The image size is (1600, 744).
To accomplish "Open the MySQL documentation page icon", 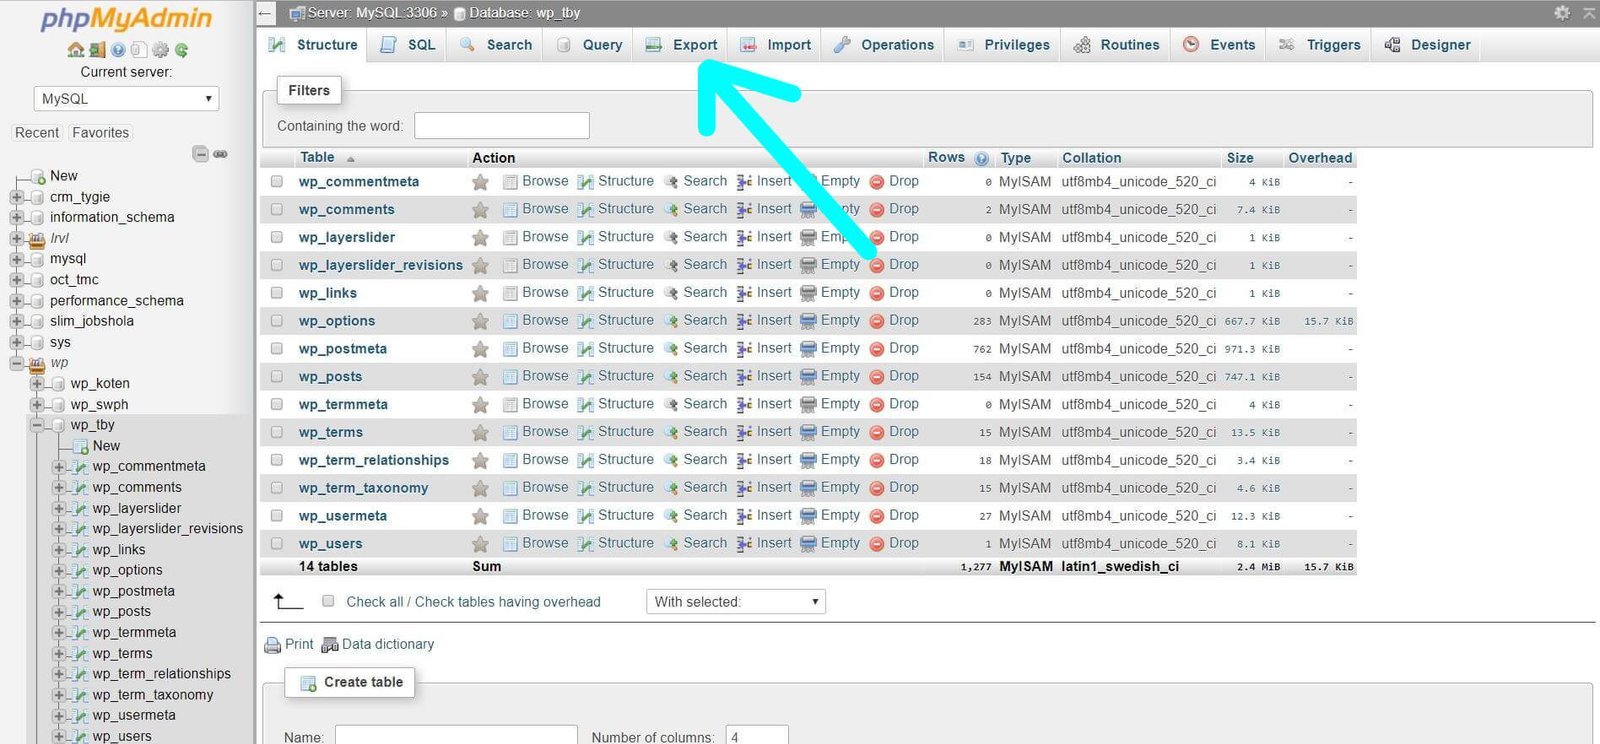I will tap(139, 50).
